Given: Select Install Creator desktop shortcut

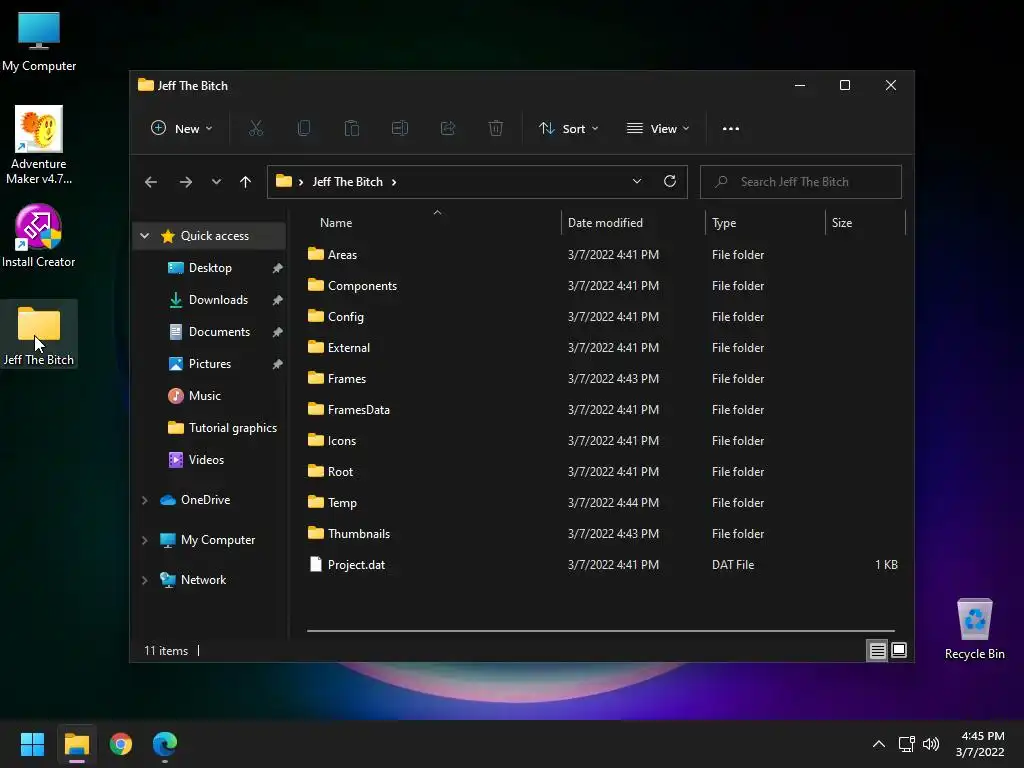Looking at the screenshot, I should point(39,236).
